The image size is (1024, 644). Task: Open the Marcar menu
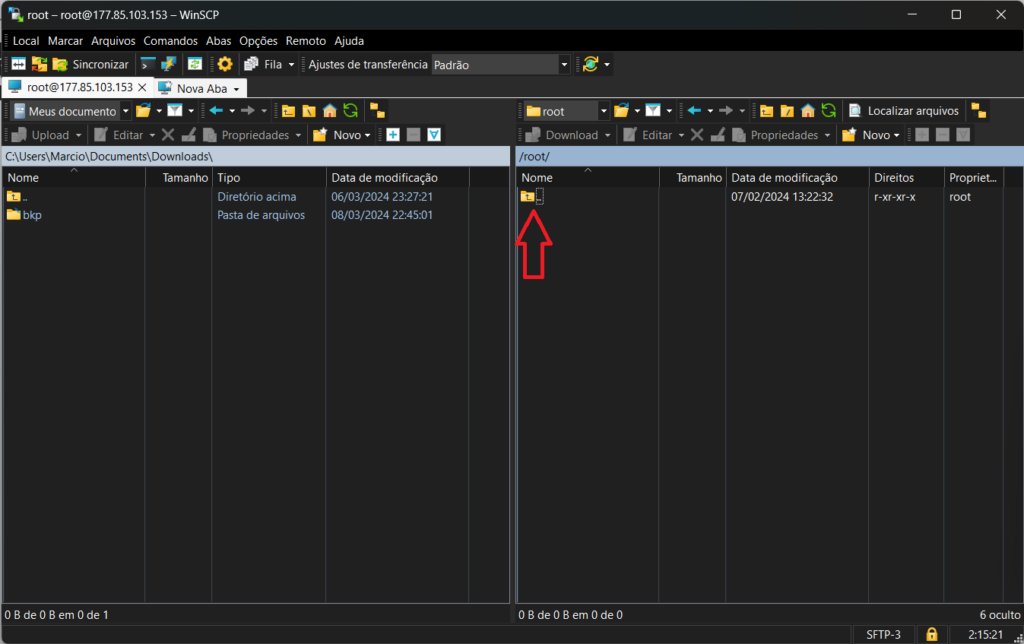65,40
